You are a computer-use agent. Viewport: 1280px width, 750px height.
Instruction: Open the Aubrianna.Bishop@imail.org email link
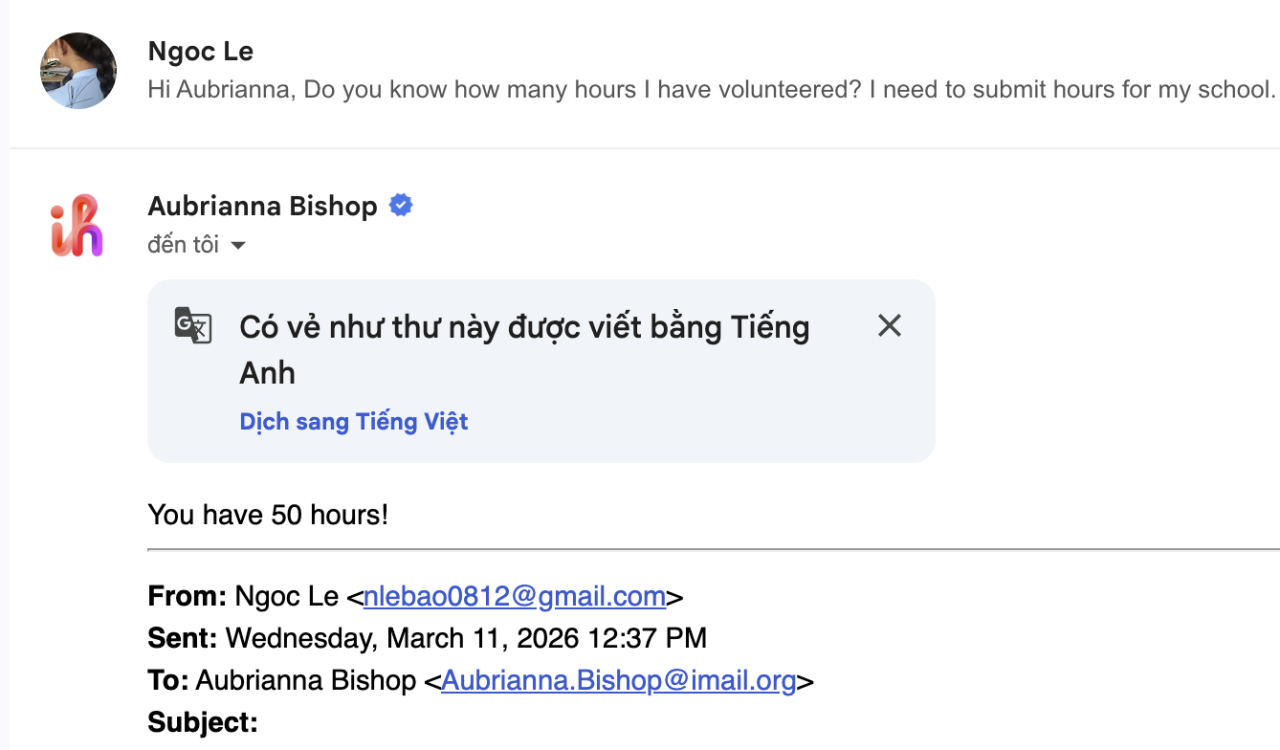618,681
